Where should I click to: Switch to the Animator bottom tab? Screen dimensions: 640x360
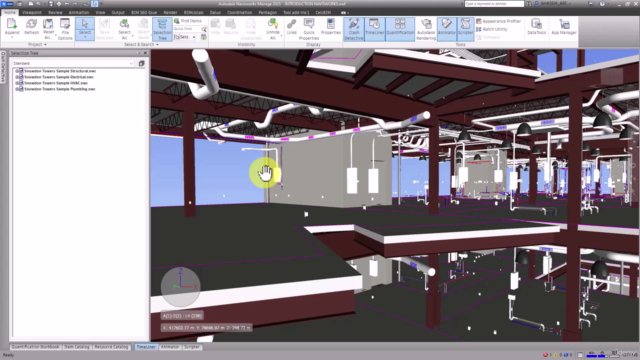coord(170,347)
